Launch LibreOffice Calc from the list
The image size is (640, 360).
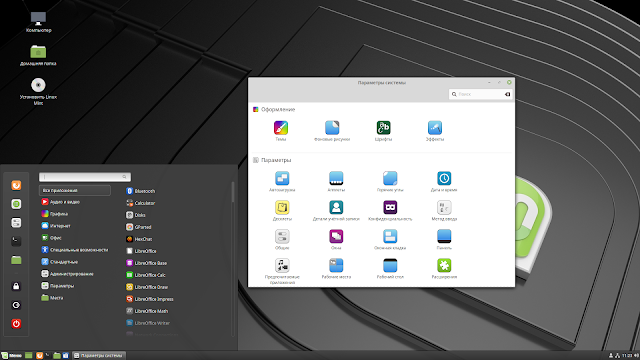146,275
